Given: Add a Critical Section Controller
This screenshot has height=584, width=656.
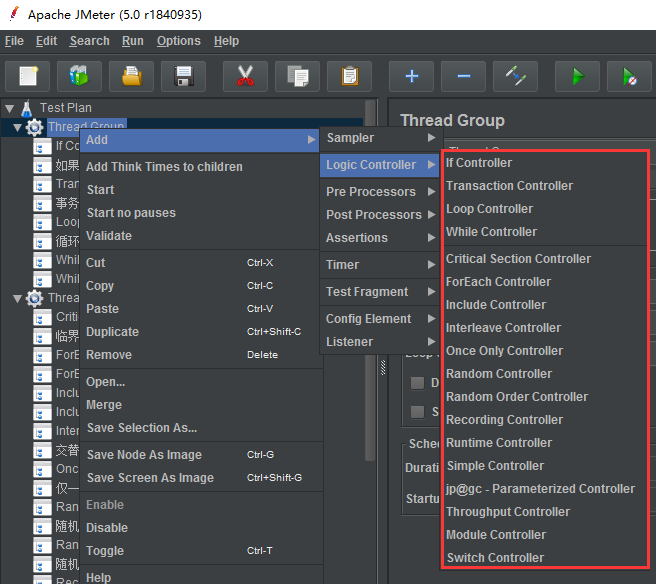Looking at the screenshot, I should tap(545, 259).
